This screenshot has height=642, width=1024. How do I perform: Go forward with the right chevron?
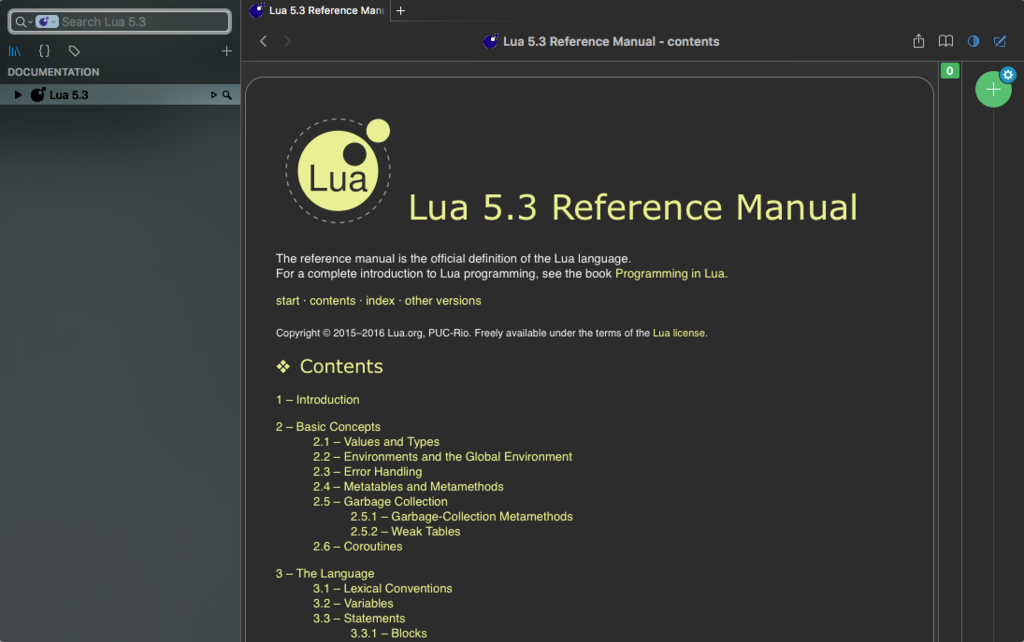coord(287,41)
